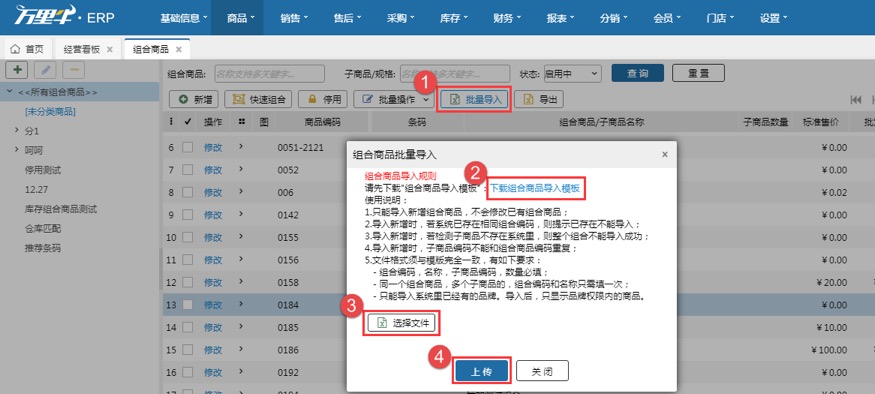This screenshot has height=394, width=875.
Task: Click 下载组合商品导入模板 download link
Action: coord(535,189)
